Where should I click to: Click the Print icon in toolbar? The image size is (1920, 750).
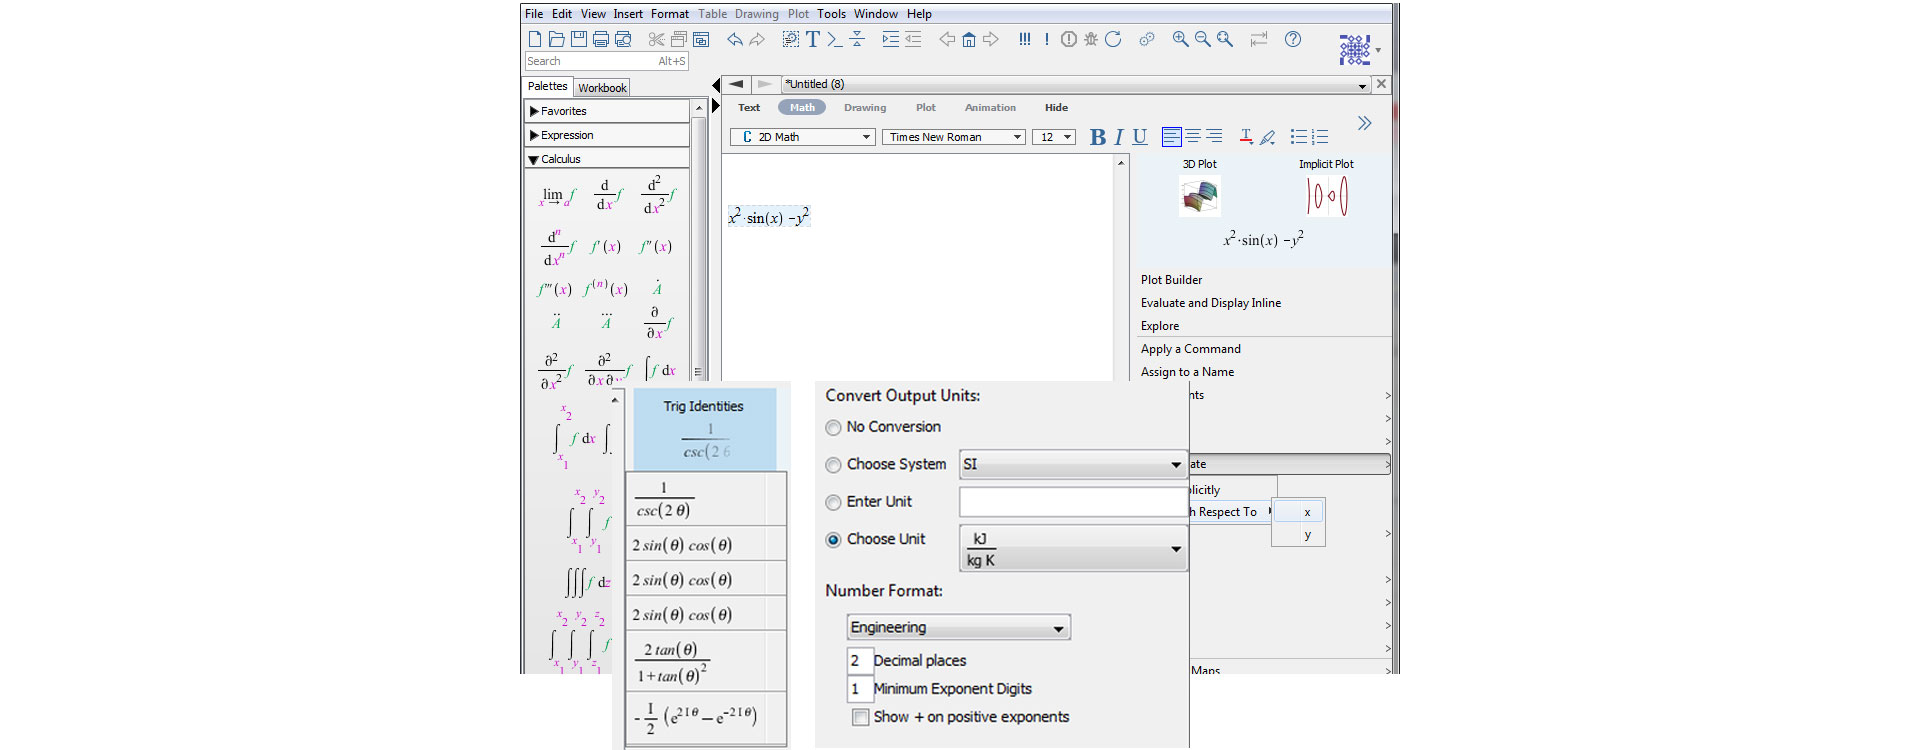[601, 39]
